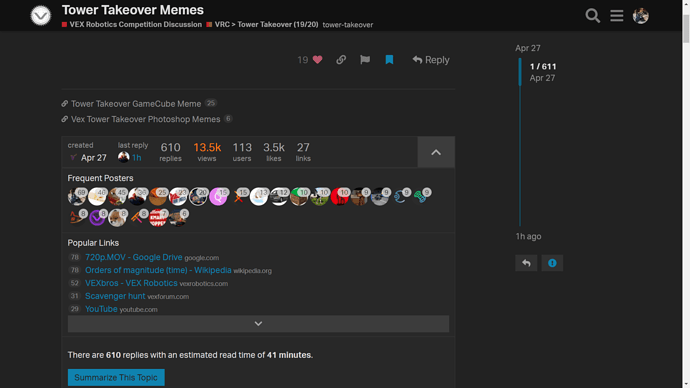Click the 113 users count
690x388 pixels.
coord(242,152)
